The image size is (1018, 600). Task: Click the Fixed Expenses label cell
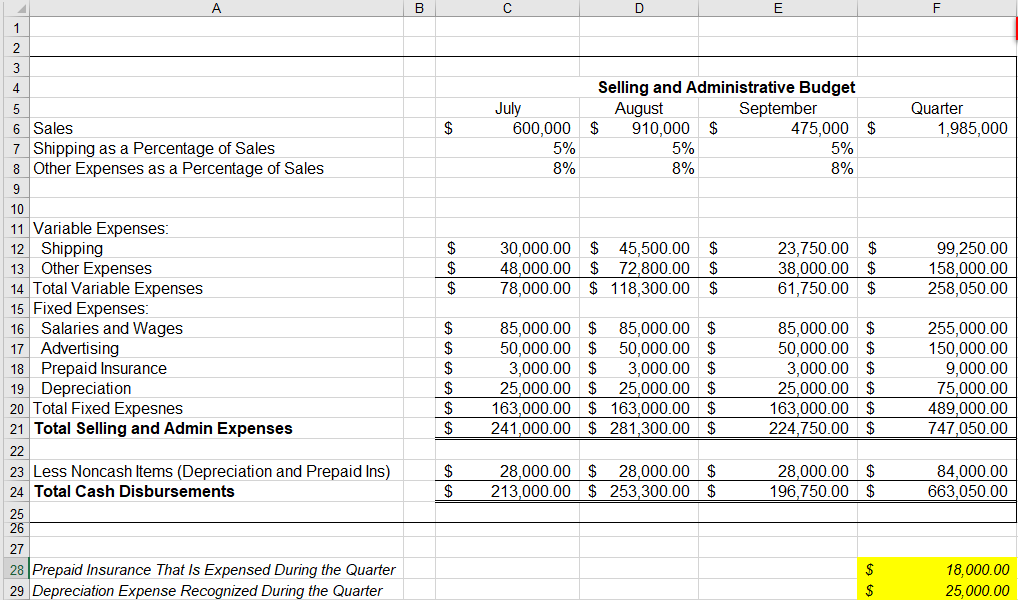pos(215,308)
